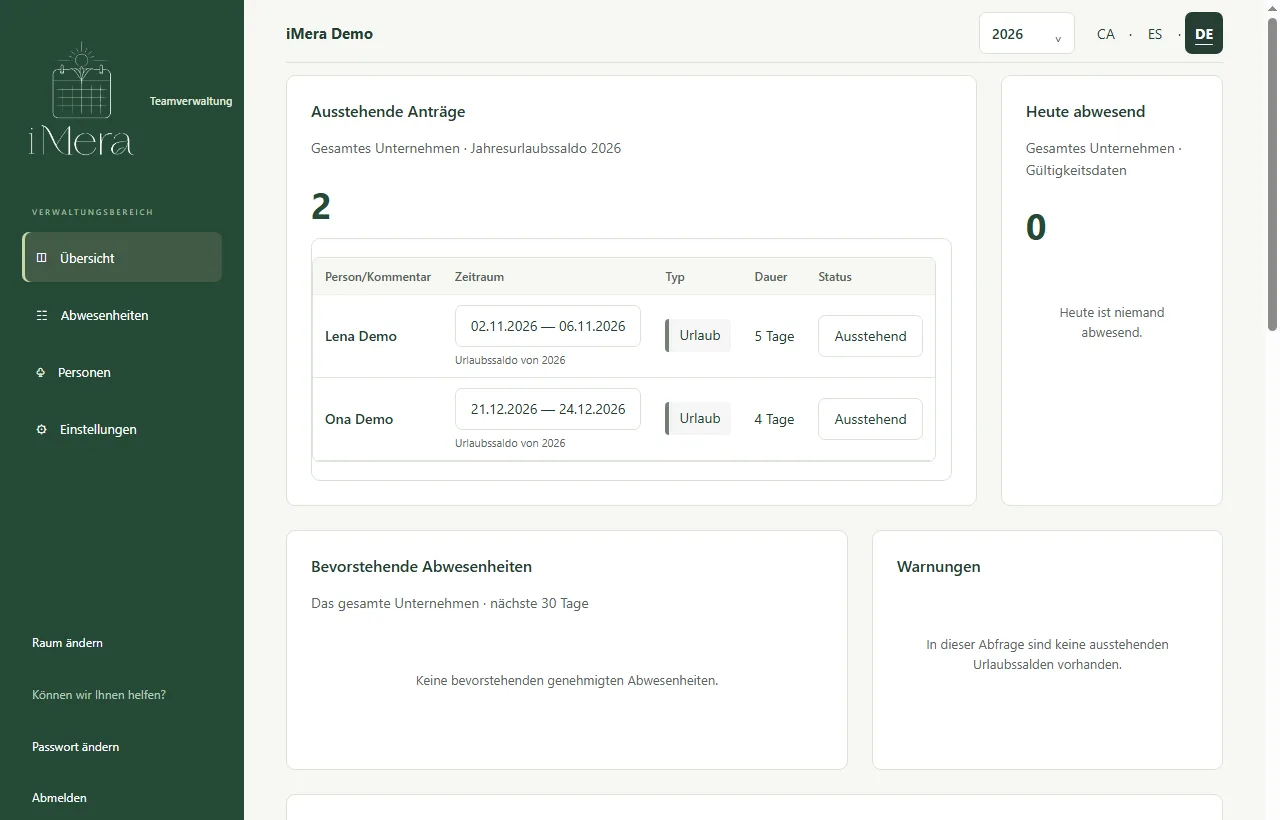This screenshot has width=1280, height=820.
Task: Open the 21.12.2026 — 24.12.2026 date range
Action: 548,409
